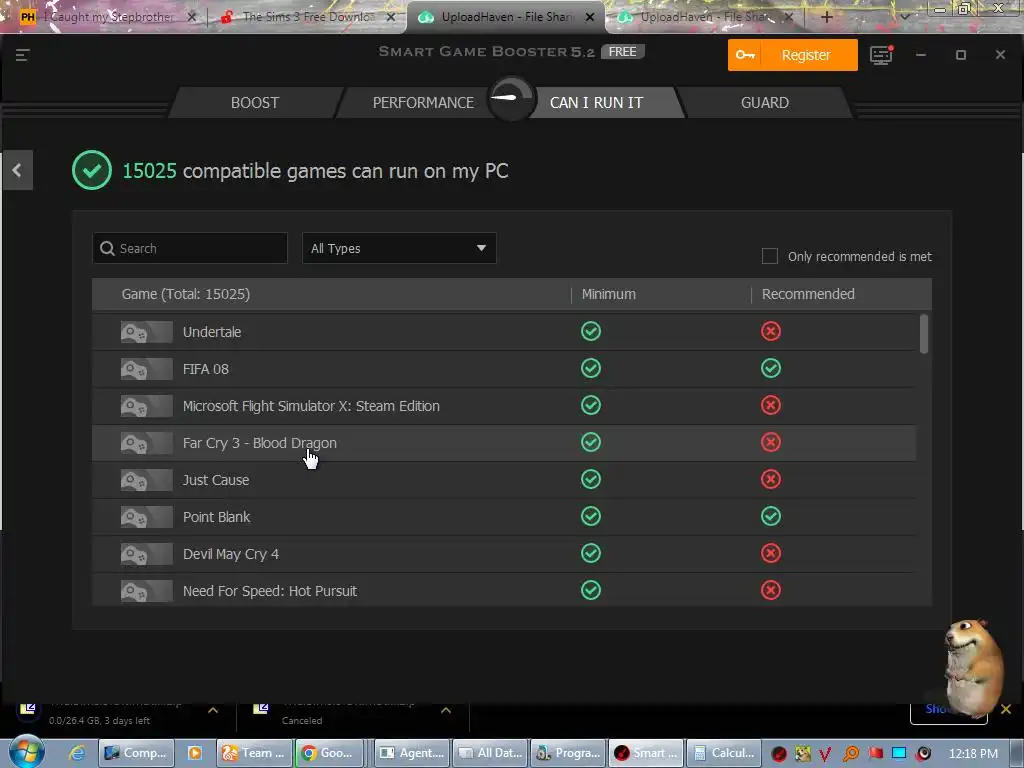Click the FREE badge next to the title
The height and width of the screenshot is (768, 1024).
pyautogui.click(x=622, y=52)
